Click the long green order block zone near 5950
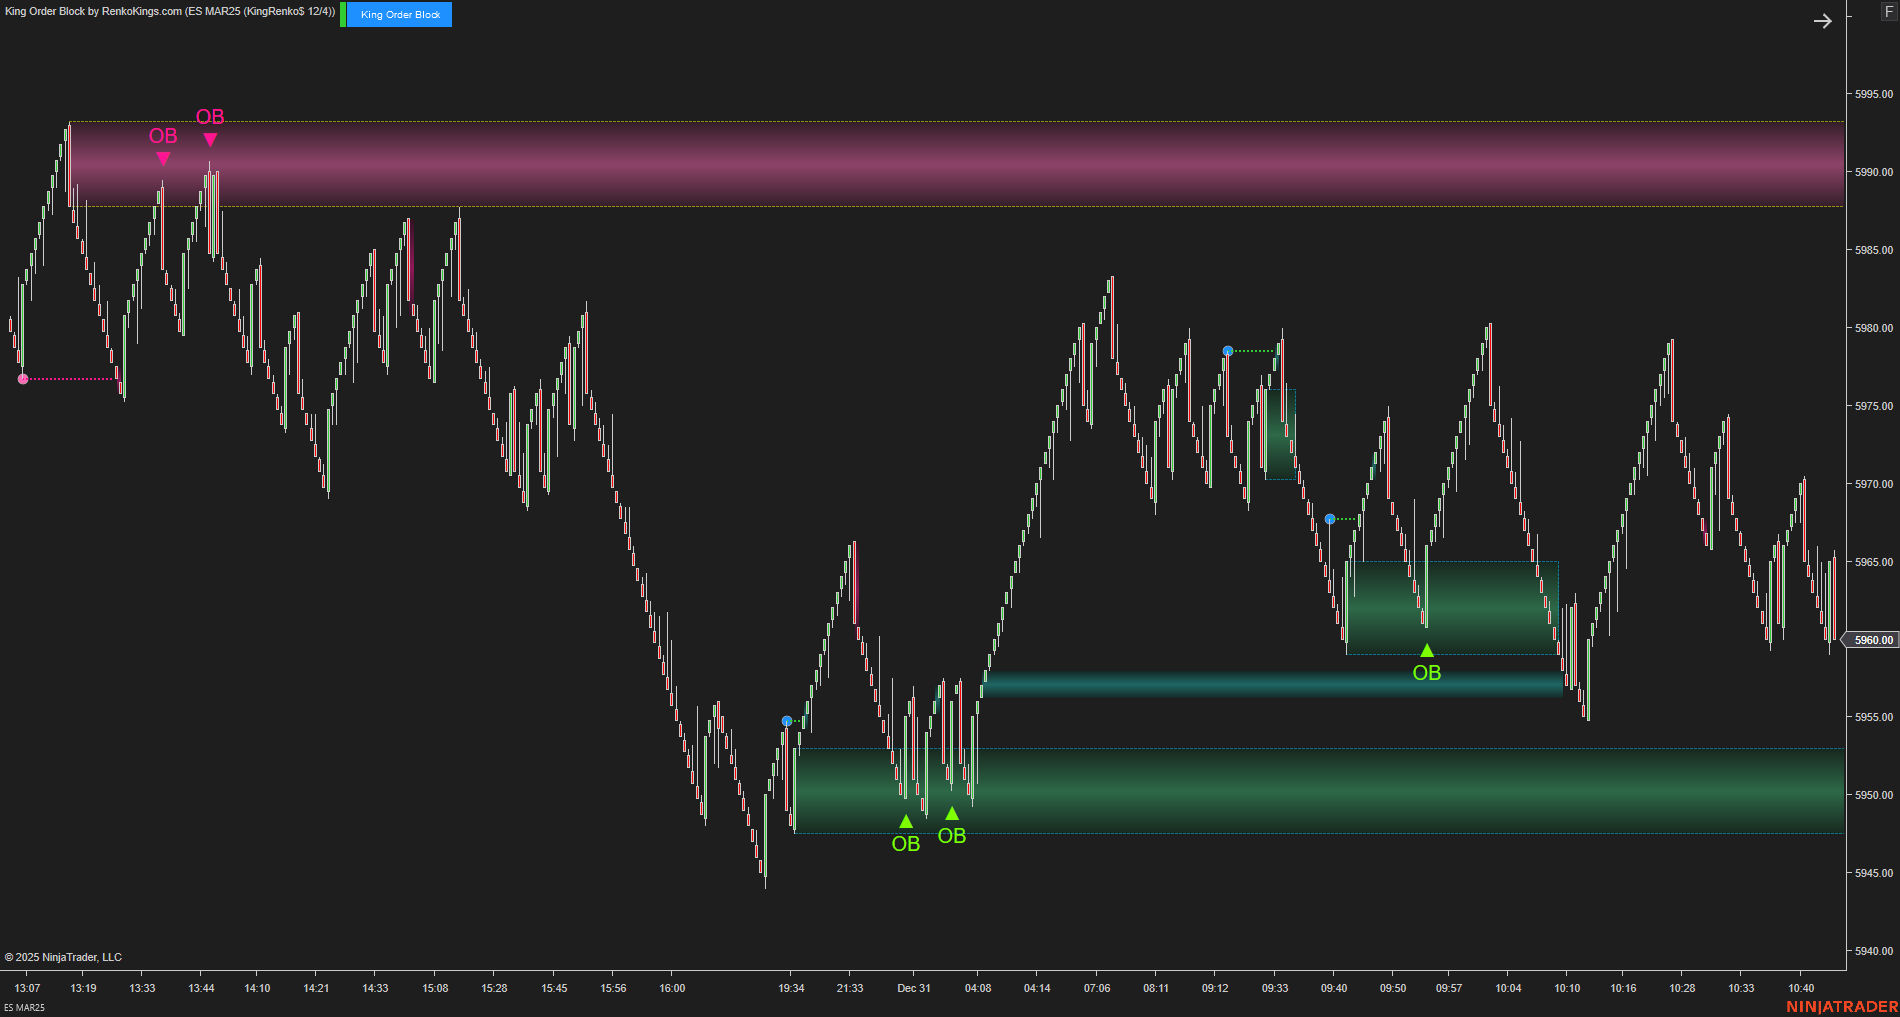 tap(1300, 790)
